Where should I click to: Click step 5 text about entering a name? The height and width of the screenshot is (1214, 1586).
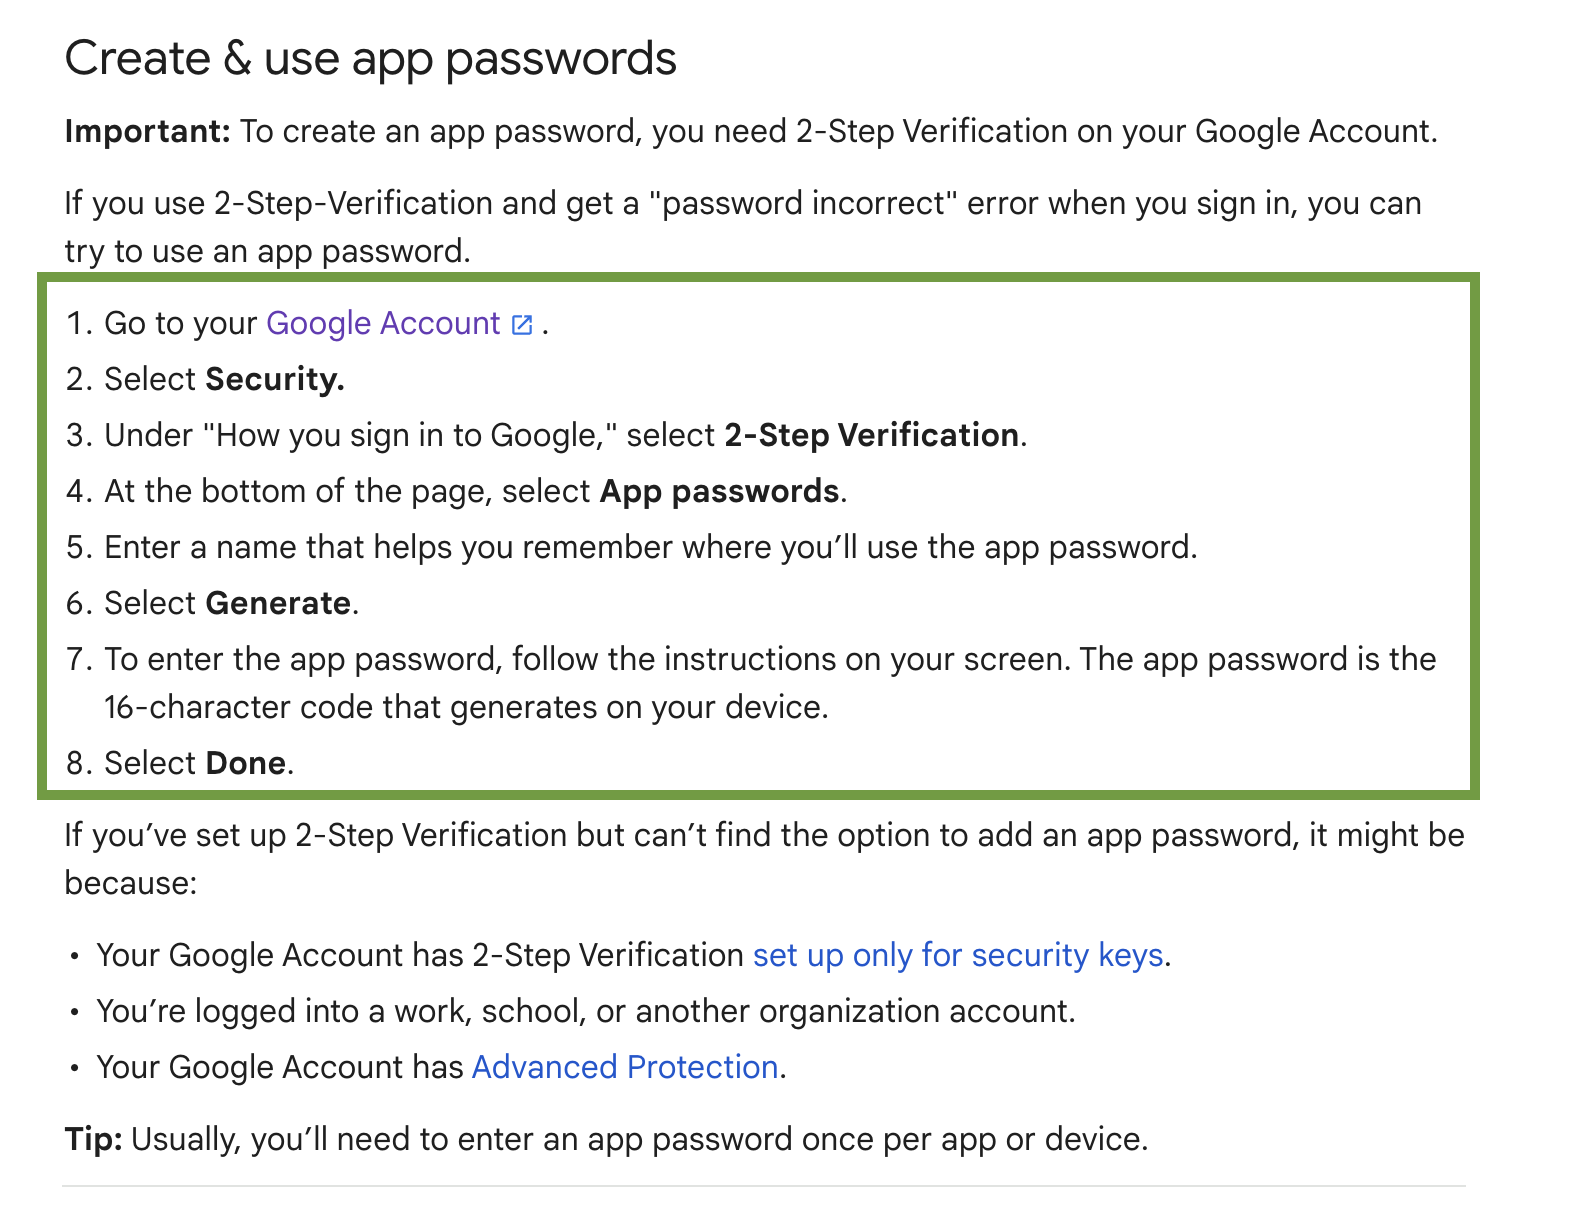pos(650,548)
